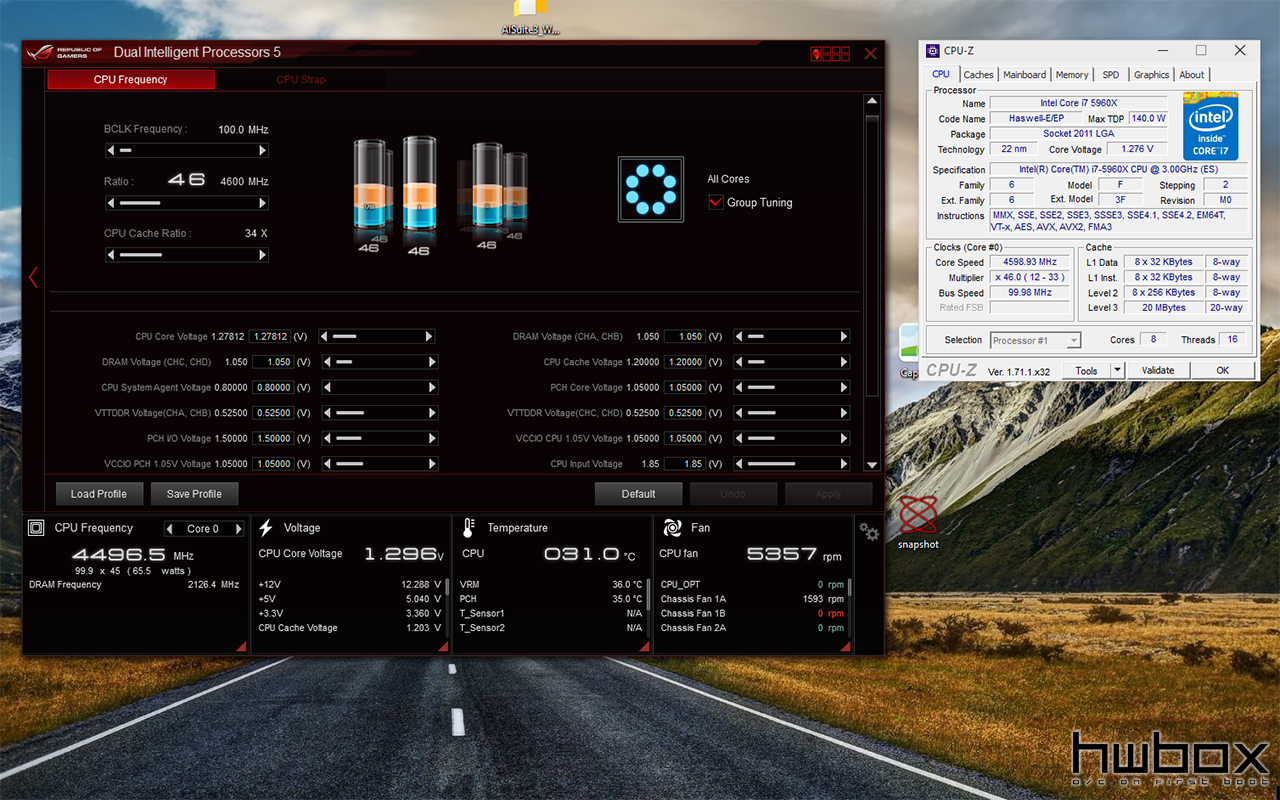Click the CPU Ratio slider track

point(187,202)
